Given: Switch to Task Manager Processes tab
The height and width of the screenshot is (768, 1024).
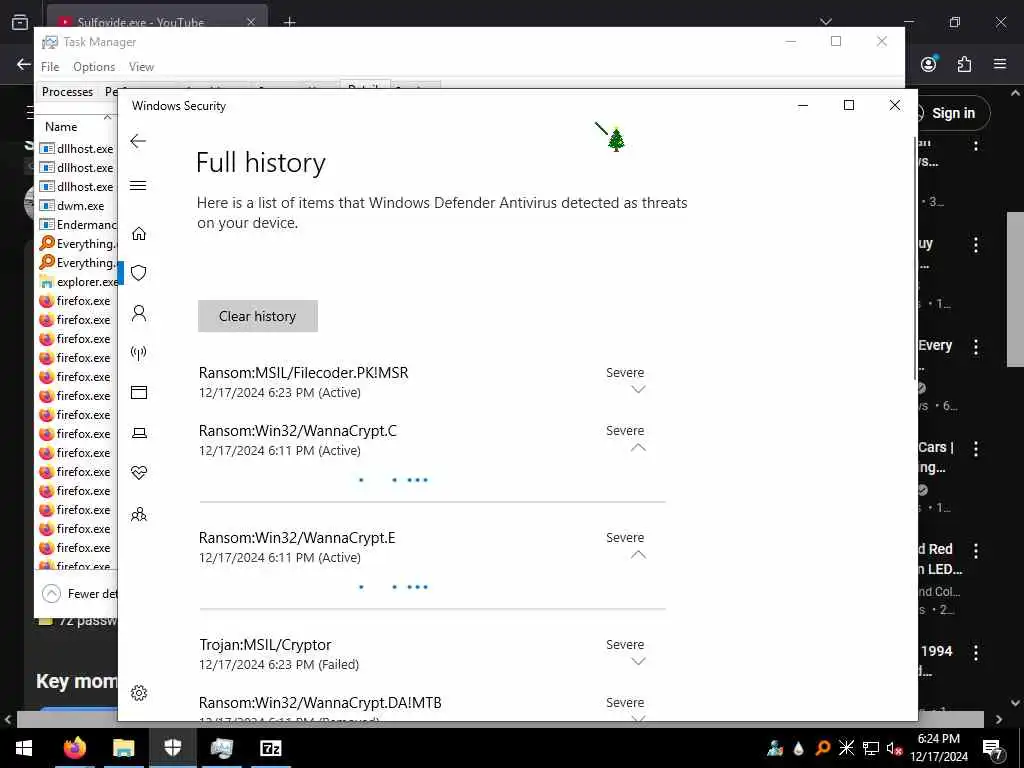Looking at the screenshot, I should pos(67,91).
